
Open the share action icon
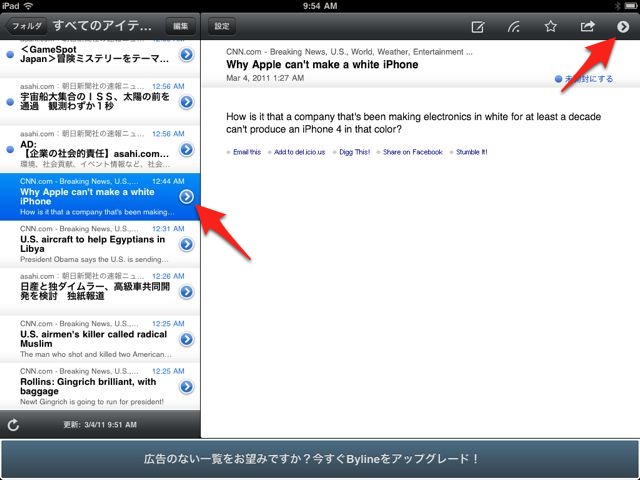(587, 27)
